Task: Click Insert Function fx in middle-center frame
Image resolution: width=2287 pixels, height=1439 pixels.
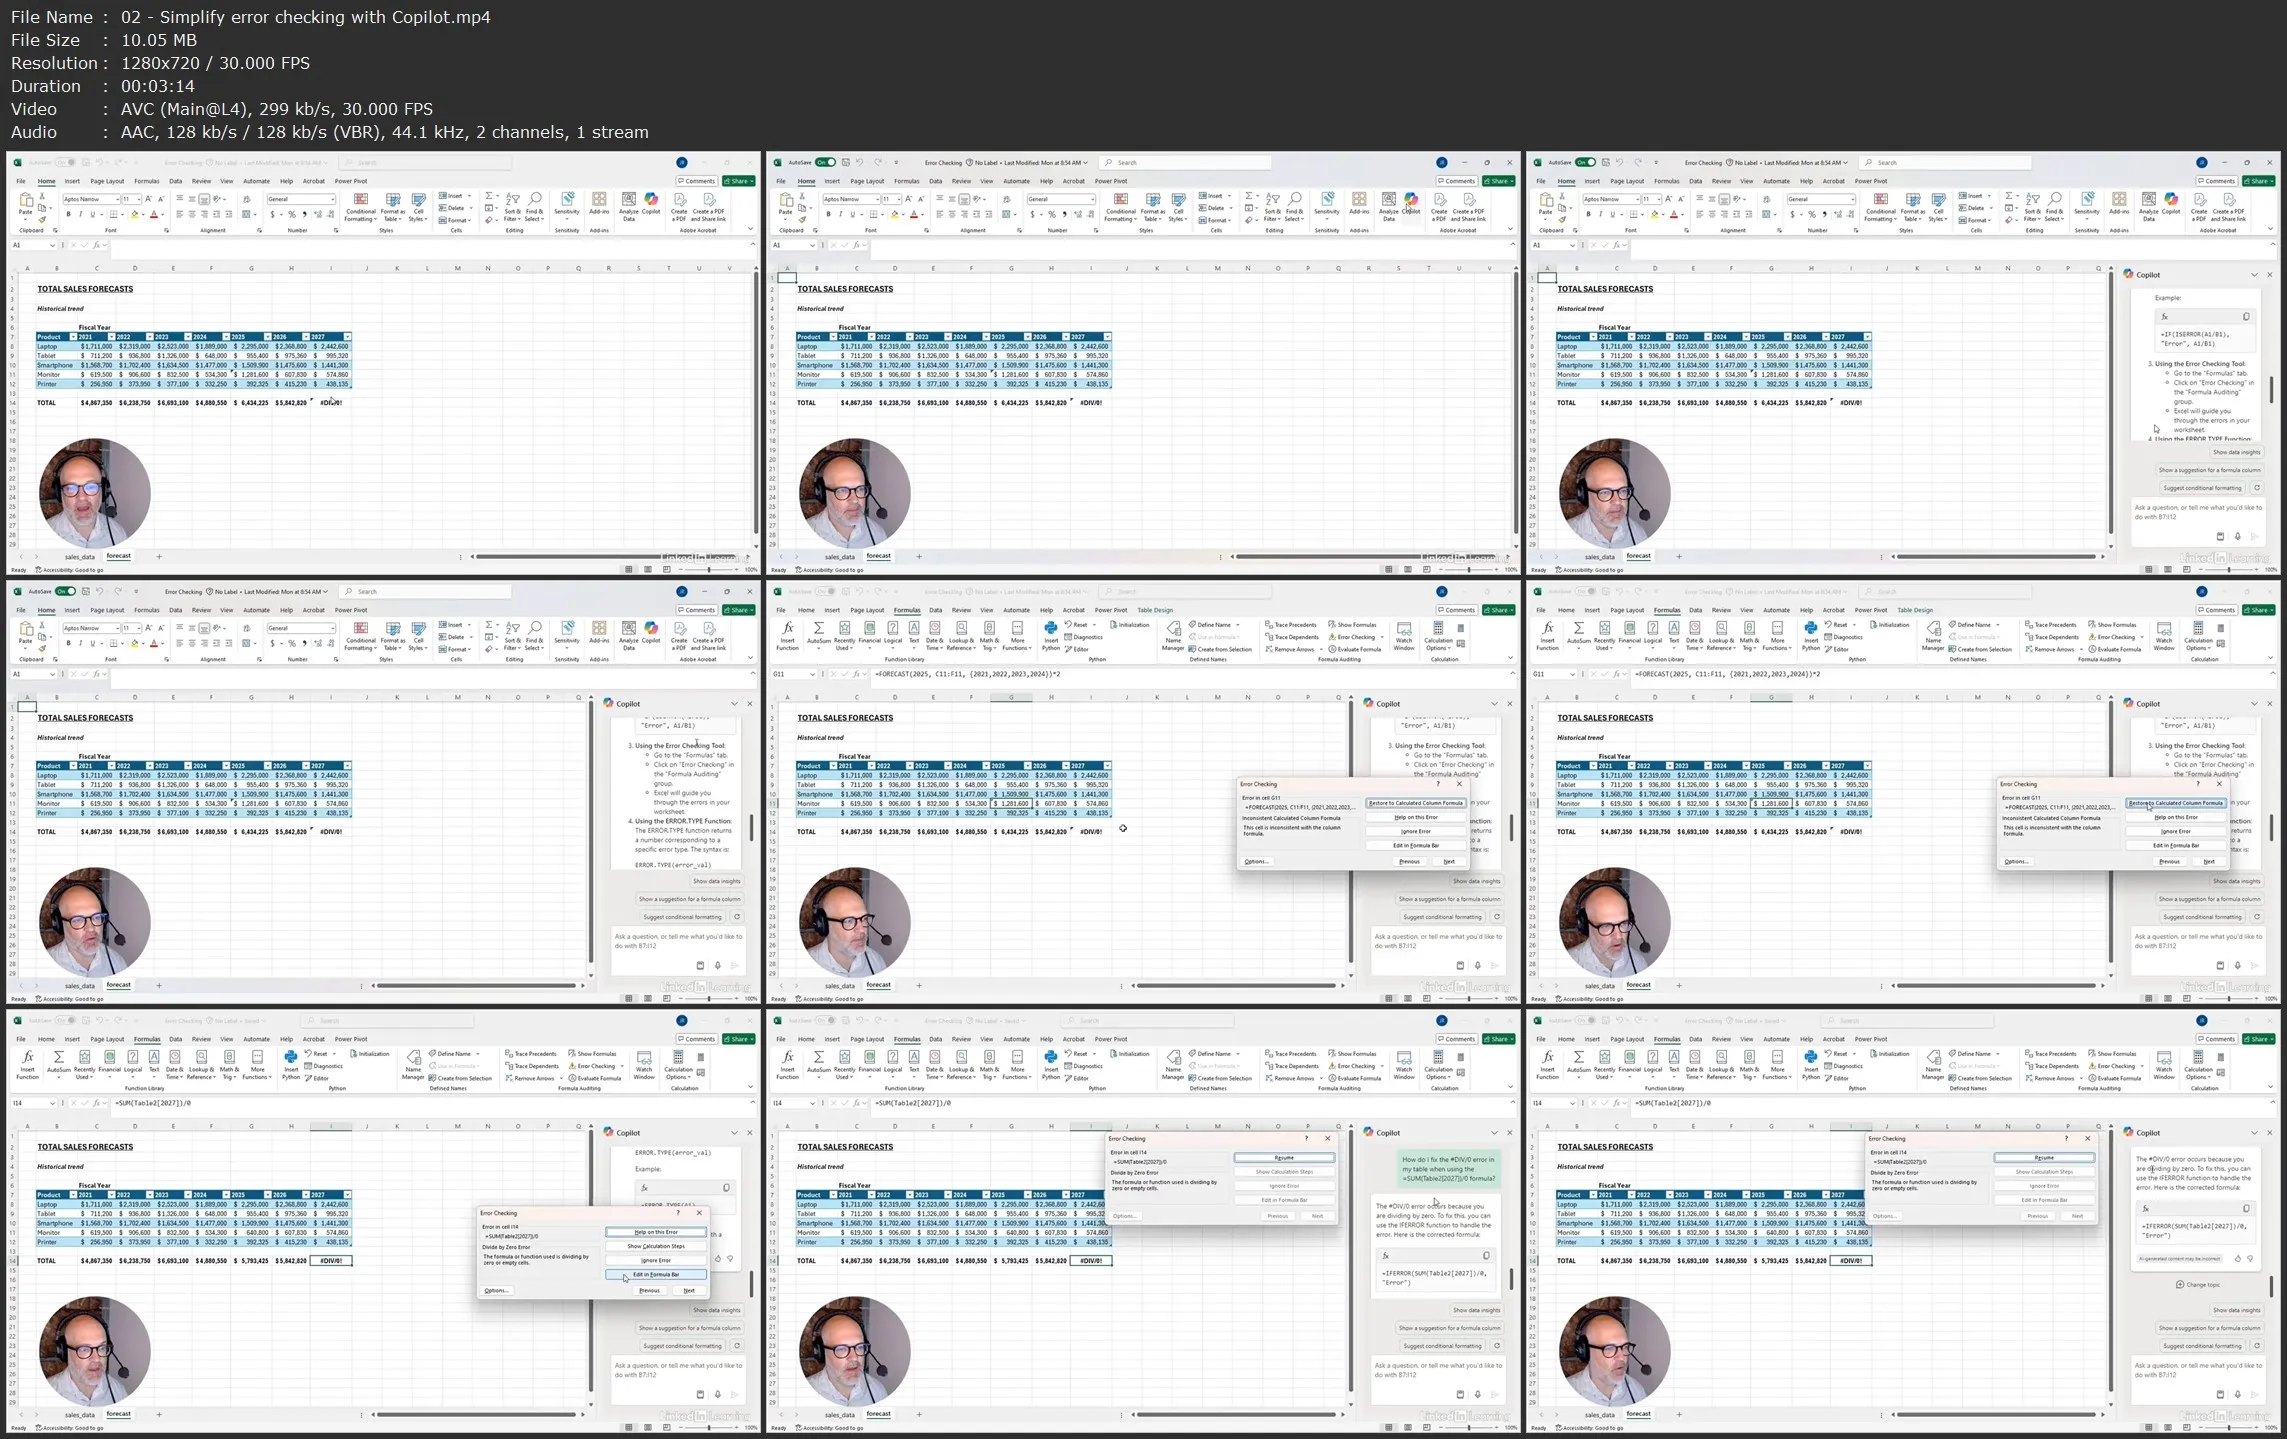Action: click(x=788, y=636)
